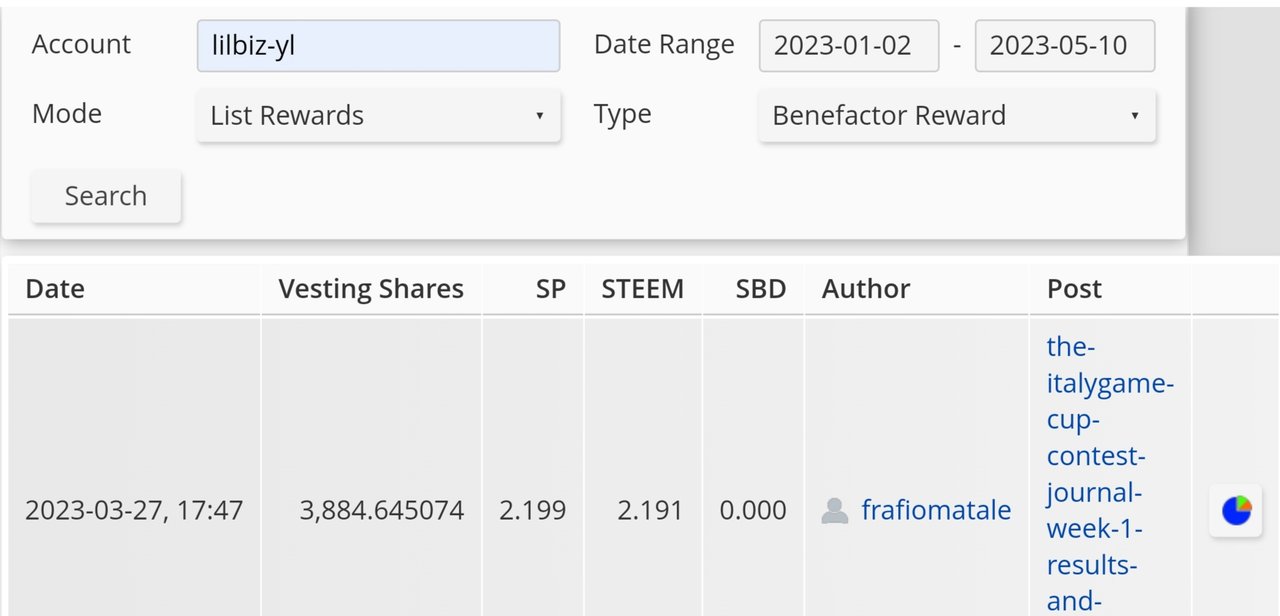Click the 2023-03-27, 17:47 date cell
The height and width of the screenshot is (616, 1280).
134,511
